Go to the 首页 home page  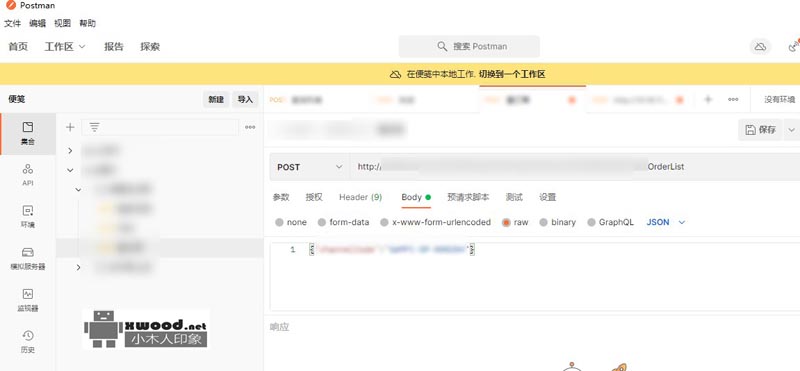click(18, 47)
